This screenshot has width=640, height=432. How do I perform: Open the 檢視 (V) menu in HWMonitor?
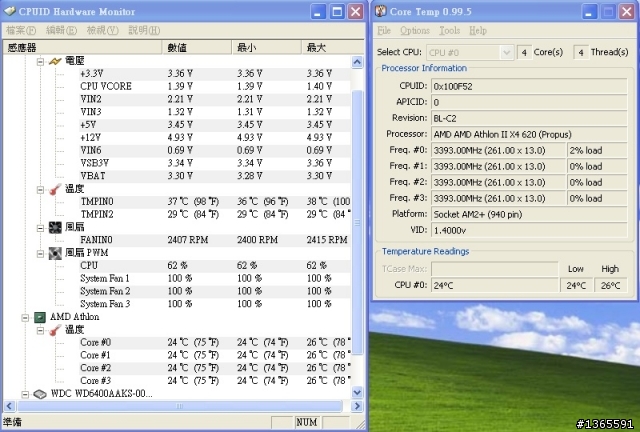[x=102, y=31]
